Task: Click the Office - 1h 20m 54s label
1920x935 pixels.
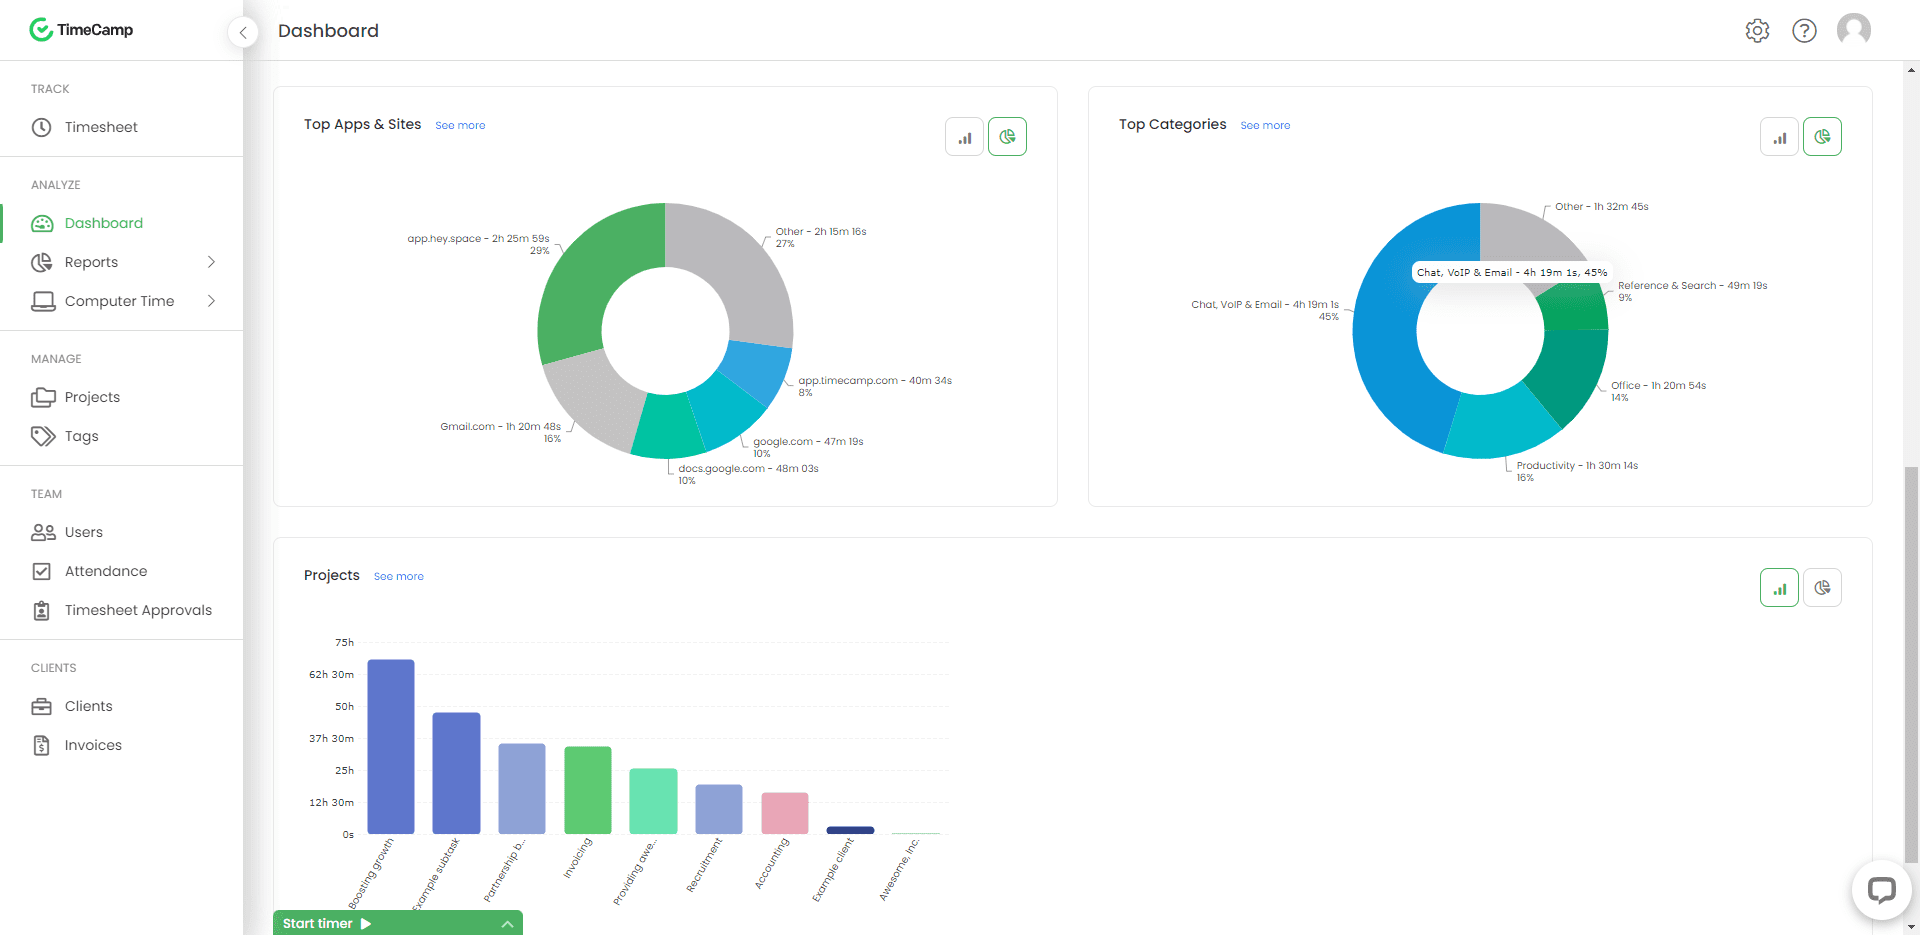Action: (x=1658, y=386)
